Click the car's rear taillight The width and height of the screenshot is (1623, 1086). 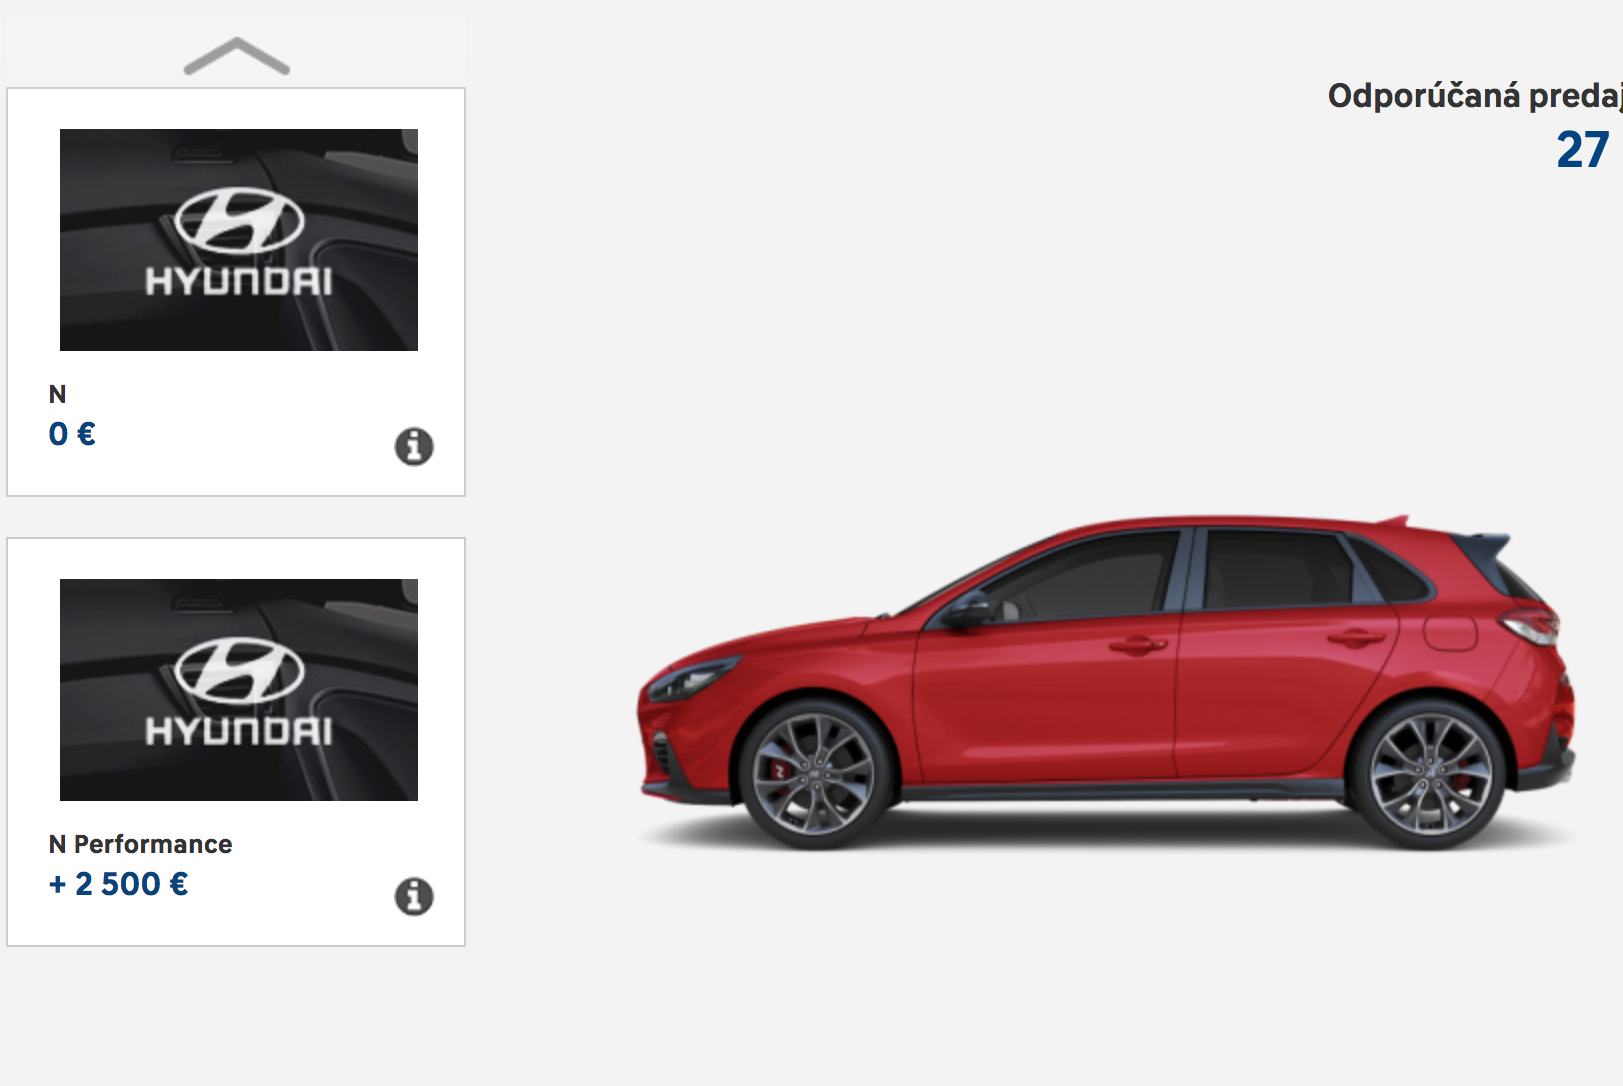point(1530,625)
